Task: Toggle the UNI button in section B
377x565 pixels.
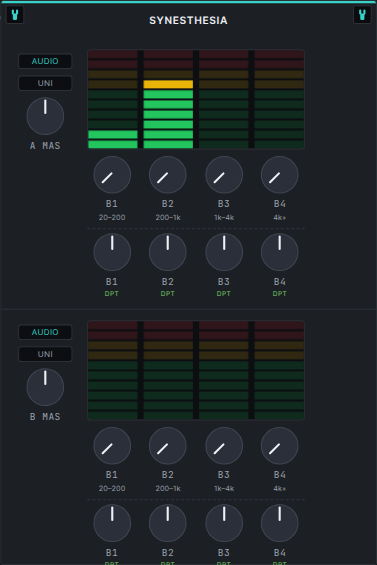Action: tap(45, 354)
